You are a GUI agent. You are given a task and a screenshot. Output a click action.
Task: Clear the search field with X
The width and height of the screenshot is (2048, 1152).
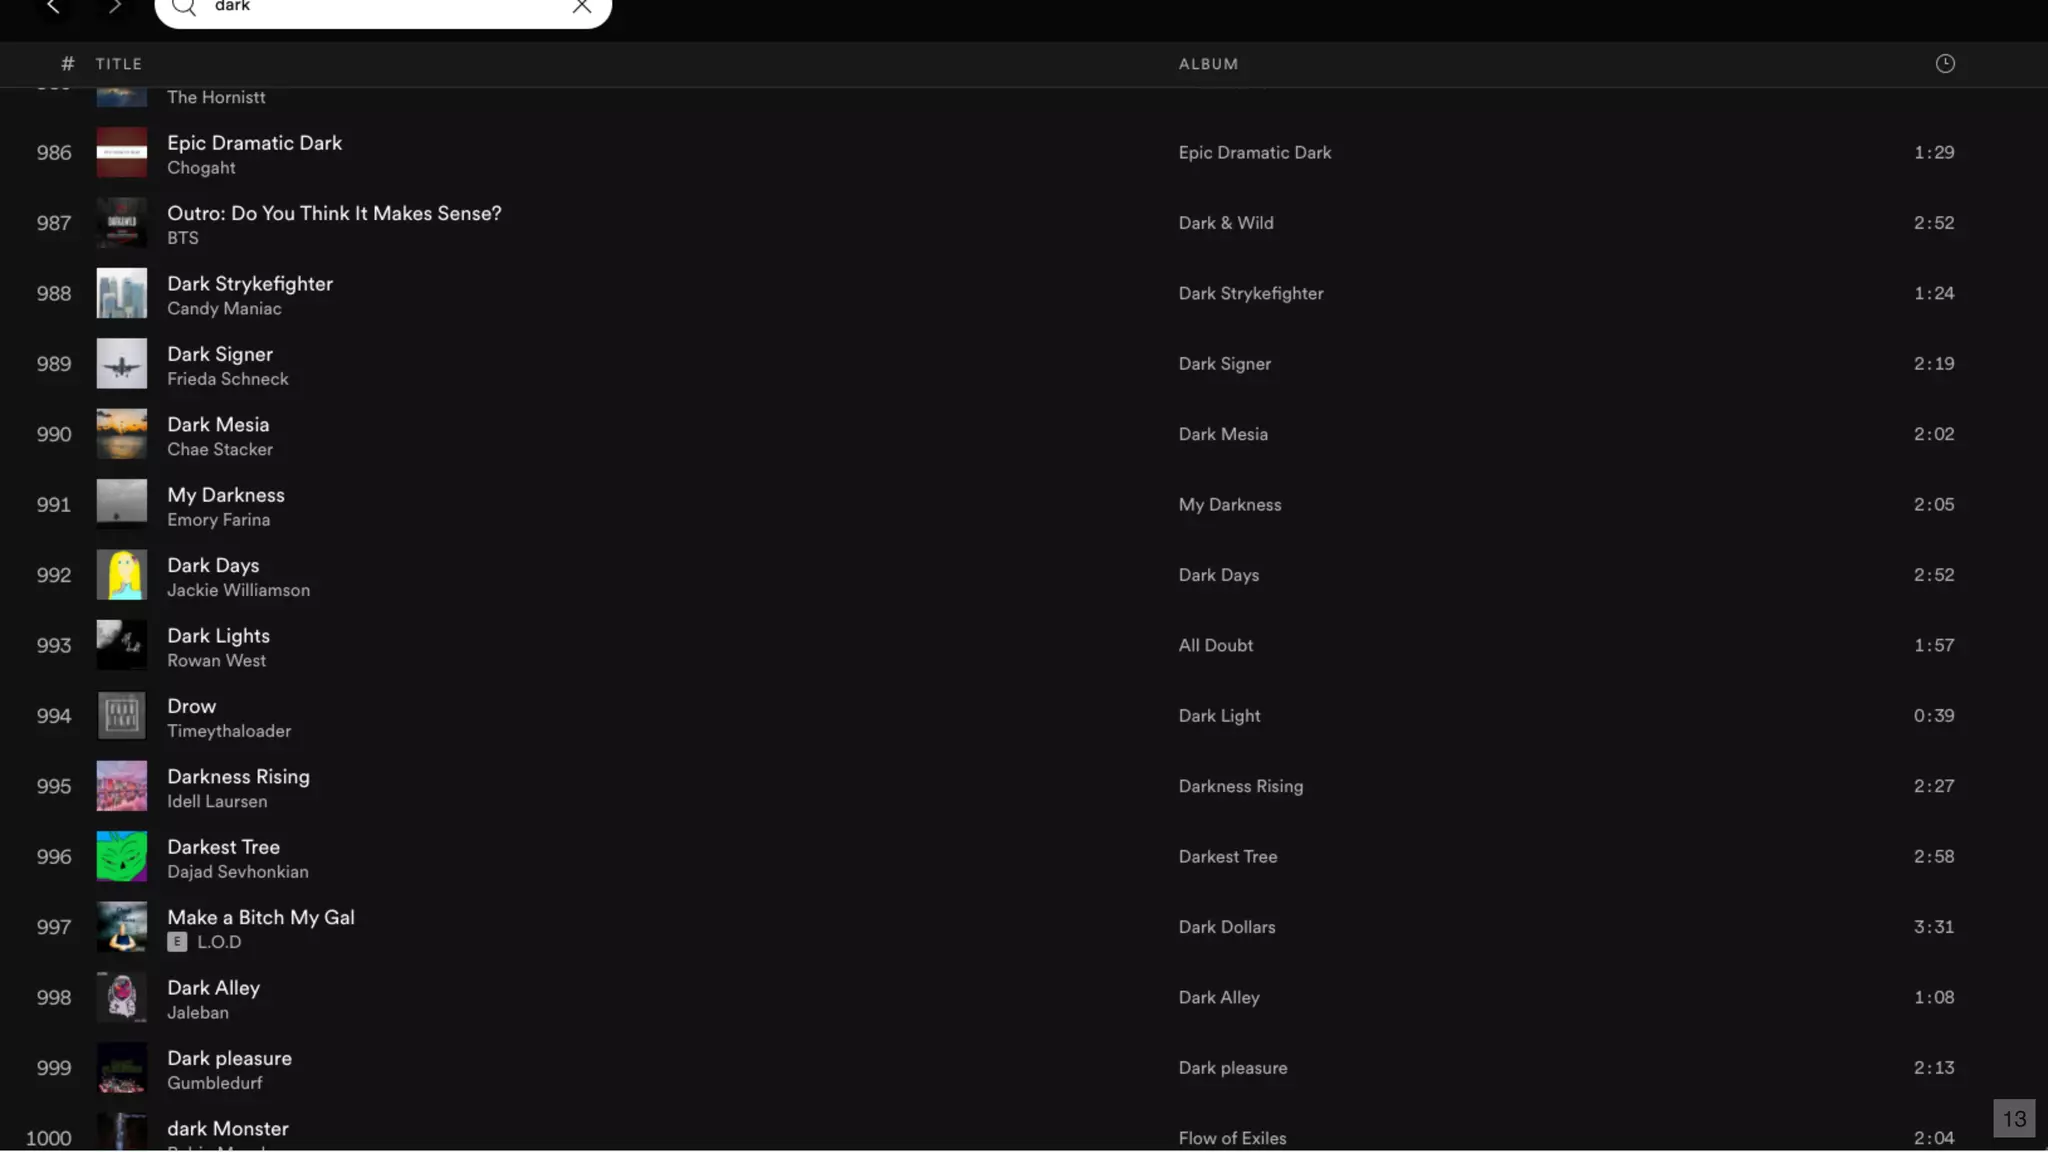(x=582, y=7)
